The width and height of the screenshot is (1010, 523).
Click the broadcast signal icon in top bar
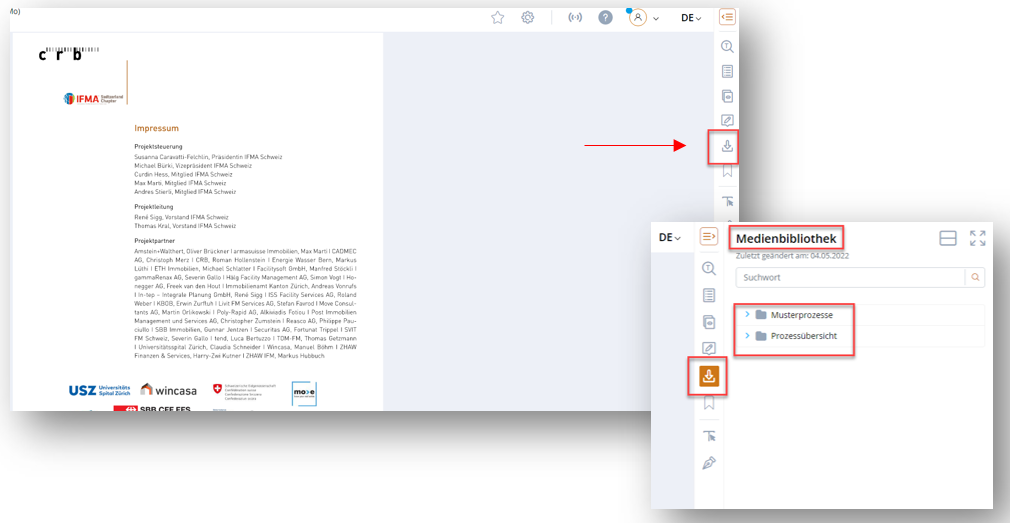pos(575,18)
